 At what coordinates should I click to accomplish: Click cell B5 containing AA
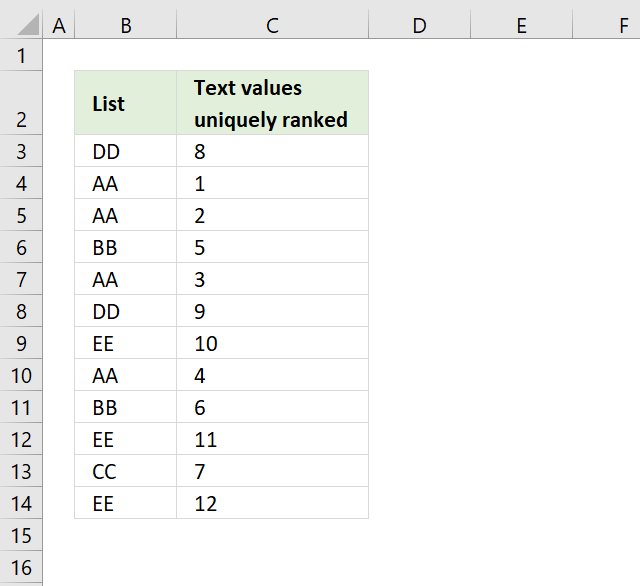[126, 215]
